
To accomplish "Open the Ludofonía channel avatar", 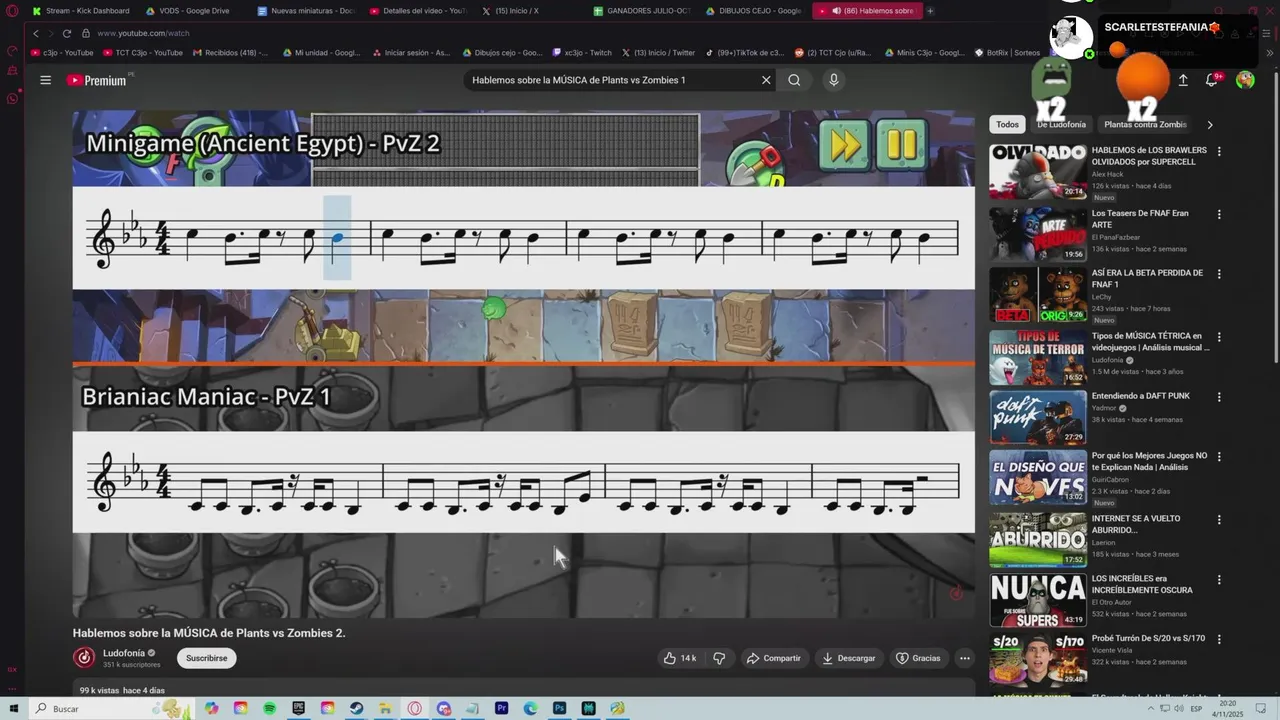I will (84, 657).
